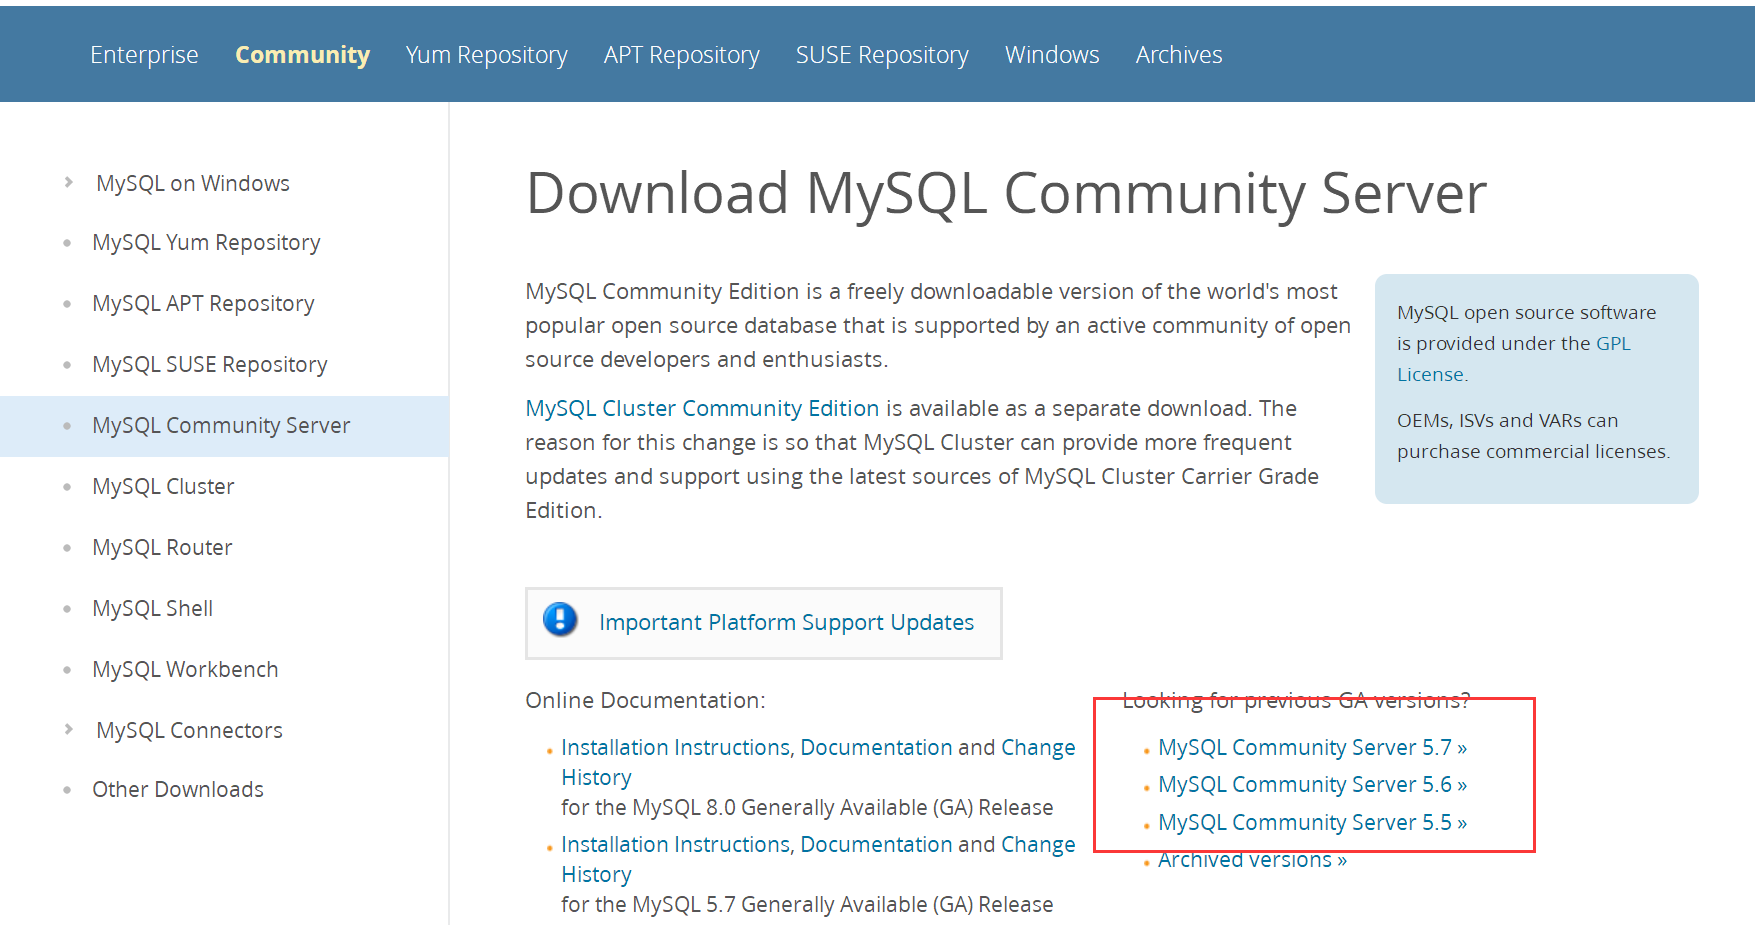Switch to Yum Repository tab

point(487,55)
